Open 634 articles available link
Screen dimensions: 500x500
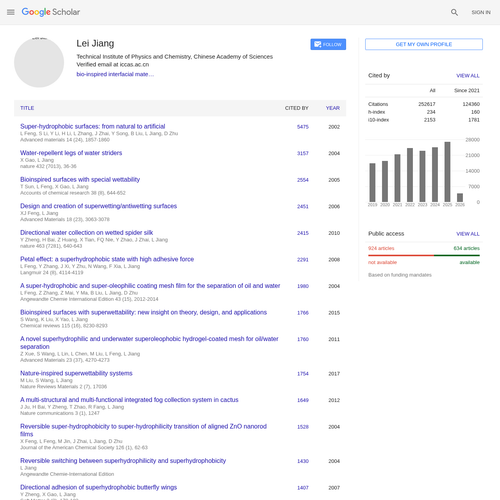coord(466,248)
